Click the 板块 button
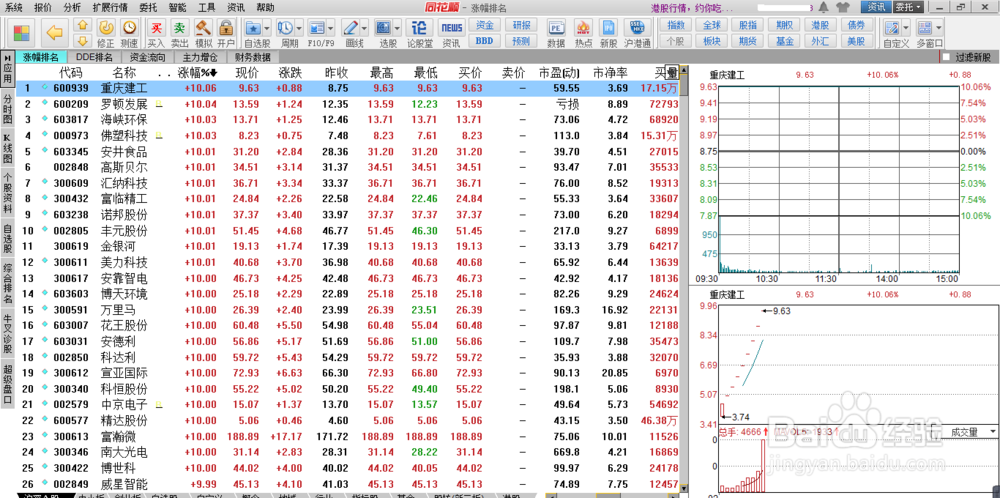 coord(712,41)
